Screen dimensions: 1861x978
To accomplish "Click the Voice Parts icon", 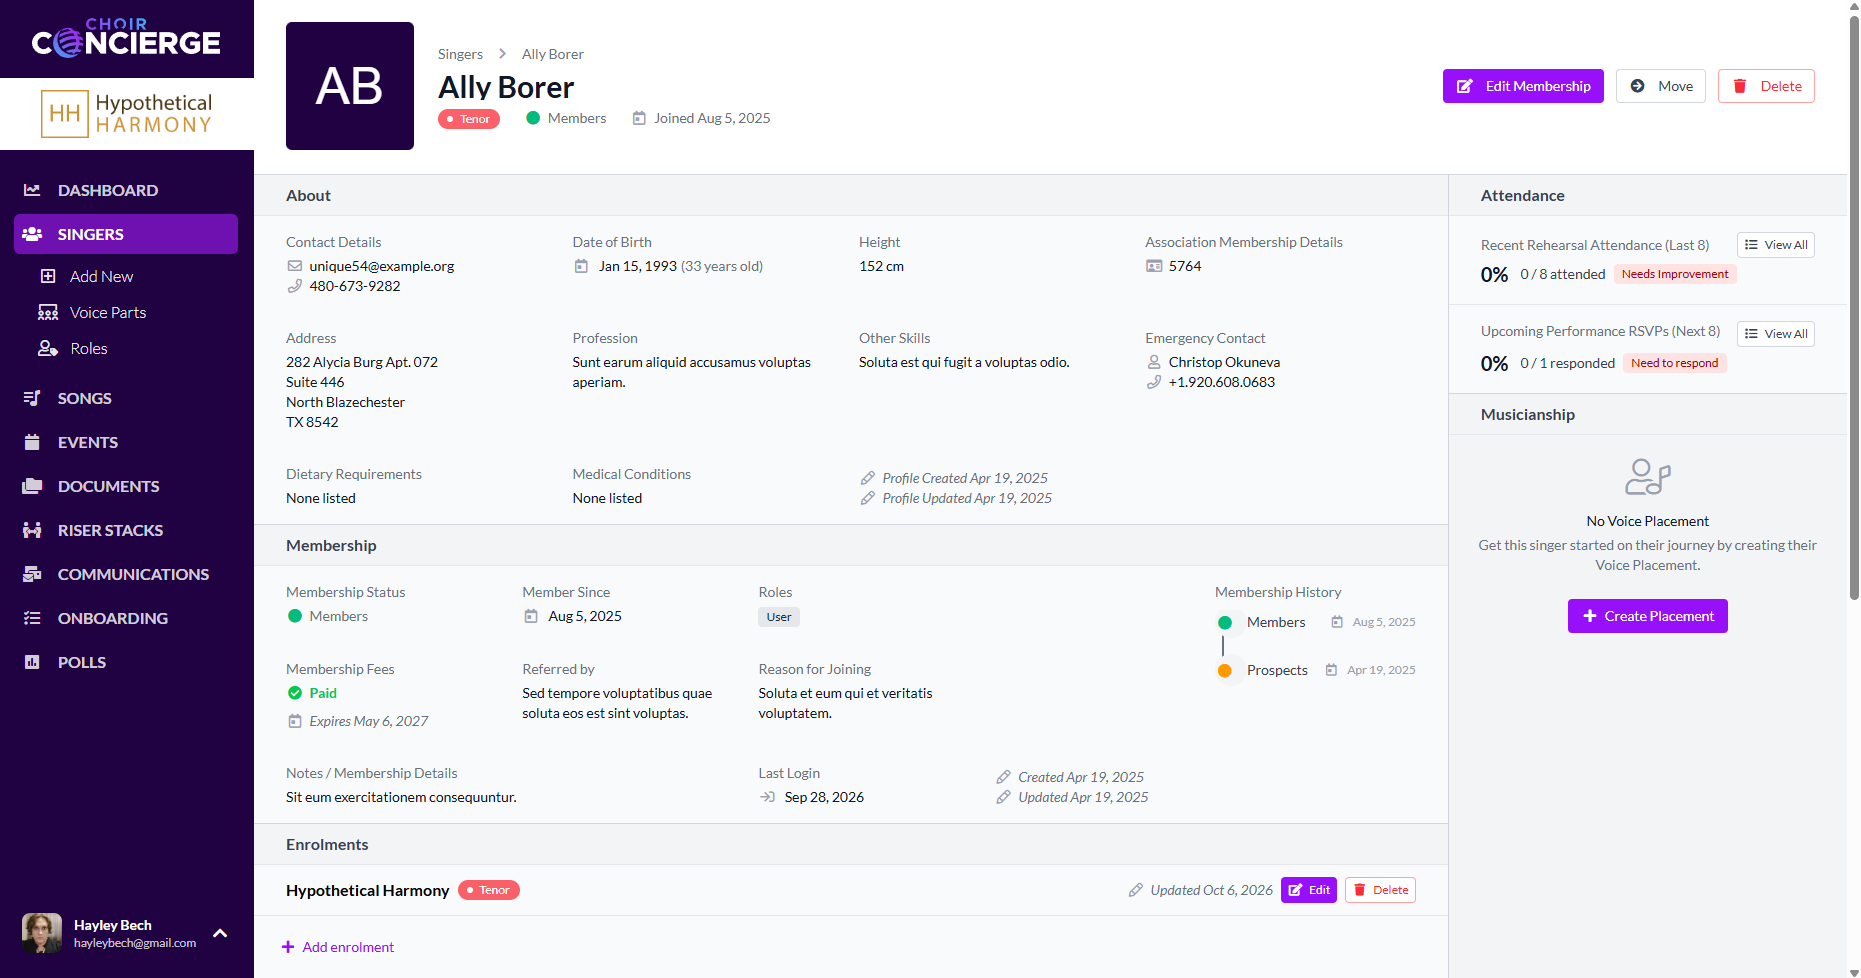I will [48, 312].
